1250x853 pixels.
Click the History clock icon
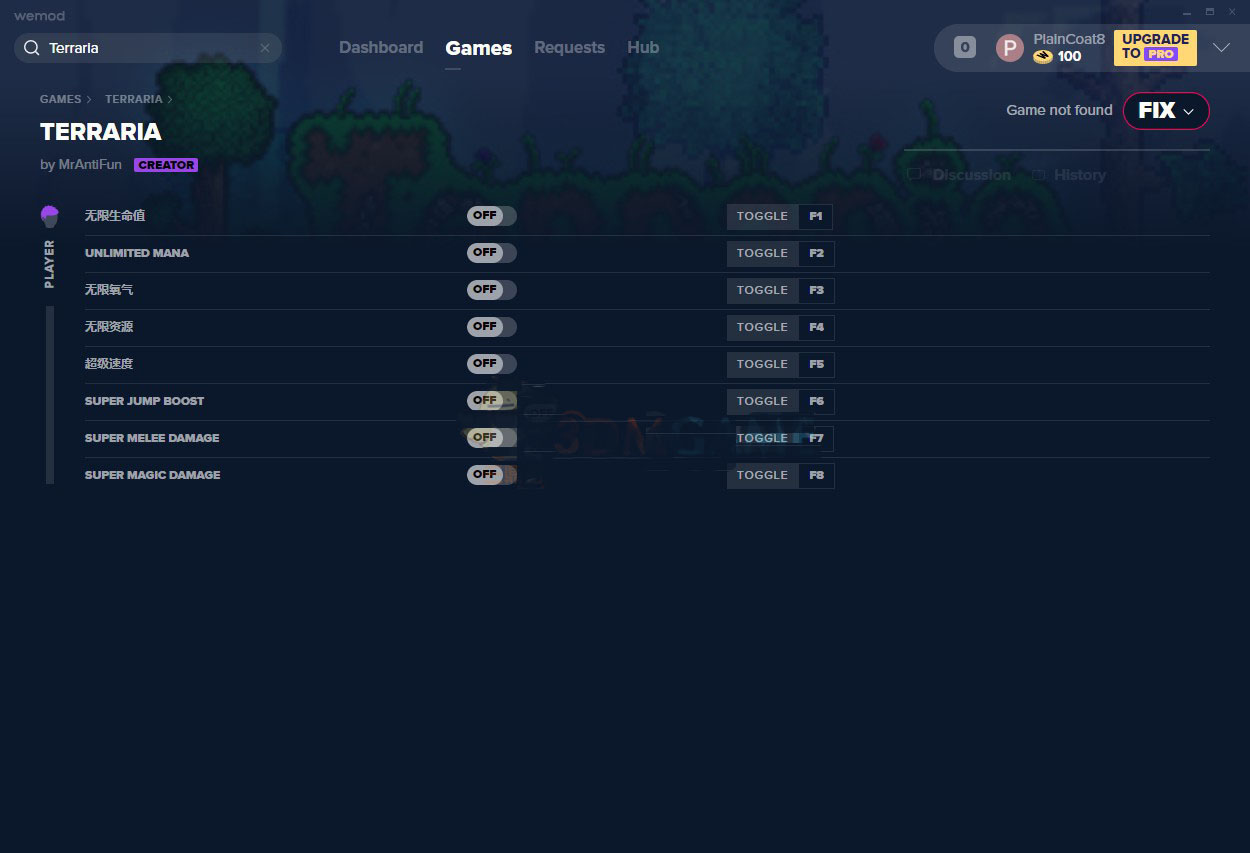click(1039, 175)
